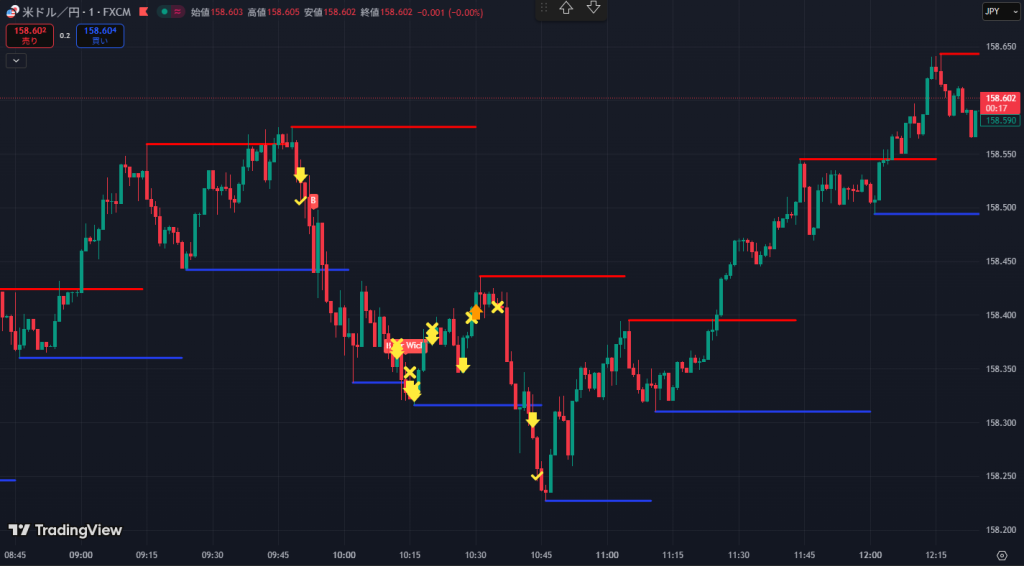Screen dimensions: 1024x566
Task: Click the 10:00 time axis label
Action: click(x=344, y=555)
